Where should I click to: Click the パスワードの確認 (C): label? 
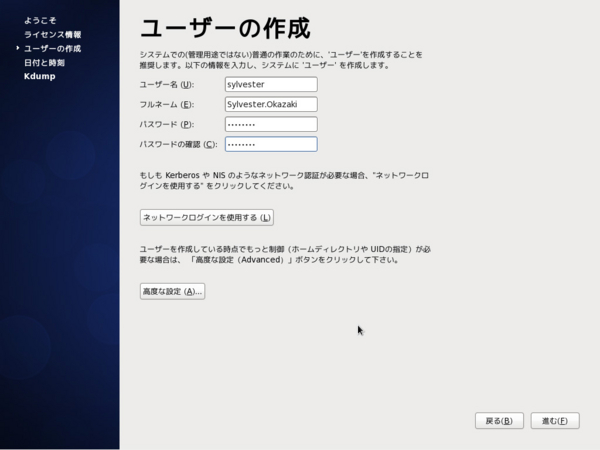178,144
